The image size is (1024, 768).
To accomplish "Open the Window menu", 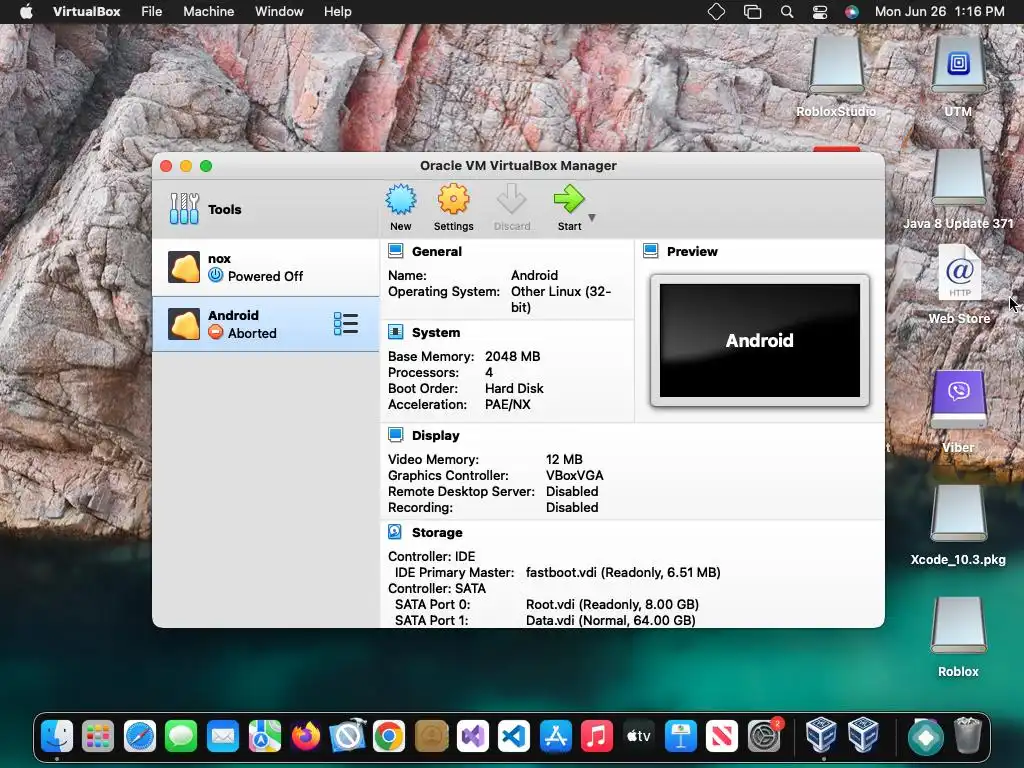I will tap(279, 12).
